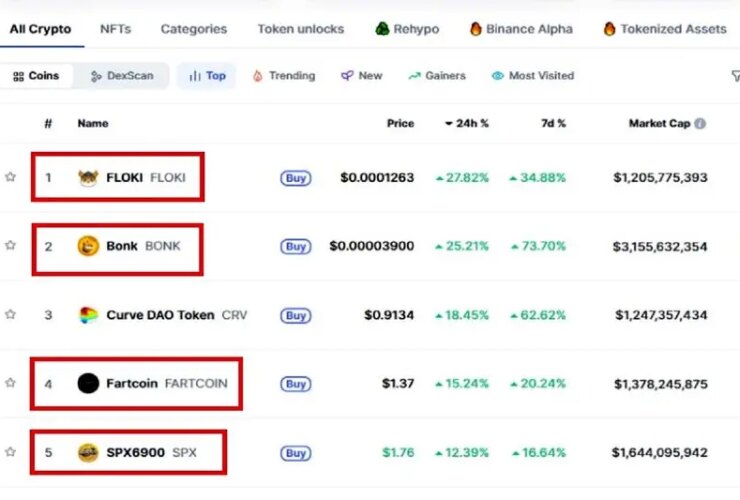Click Buy button for Curve DAO Token
The height and width of the screenshot is (500, 740).
(x=296, y=315)
